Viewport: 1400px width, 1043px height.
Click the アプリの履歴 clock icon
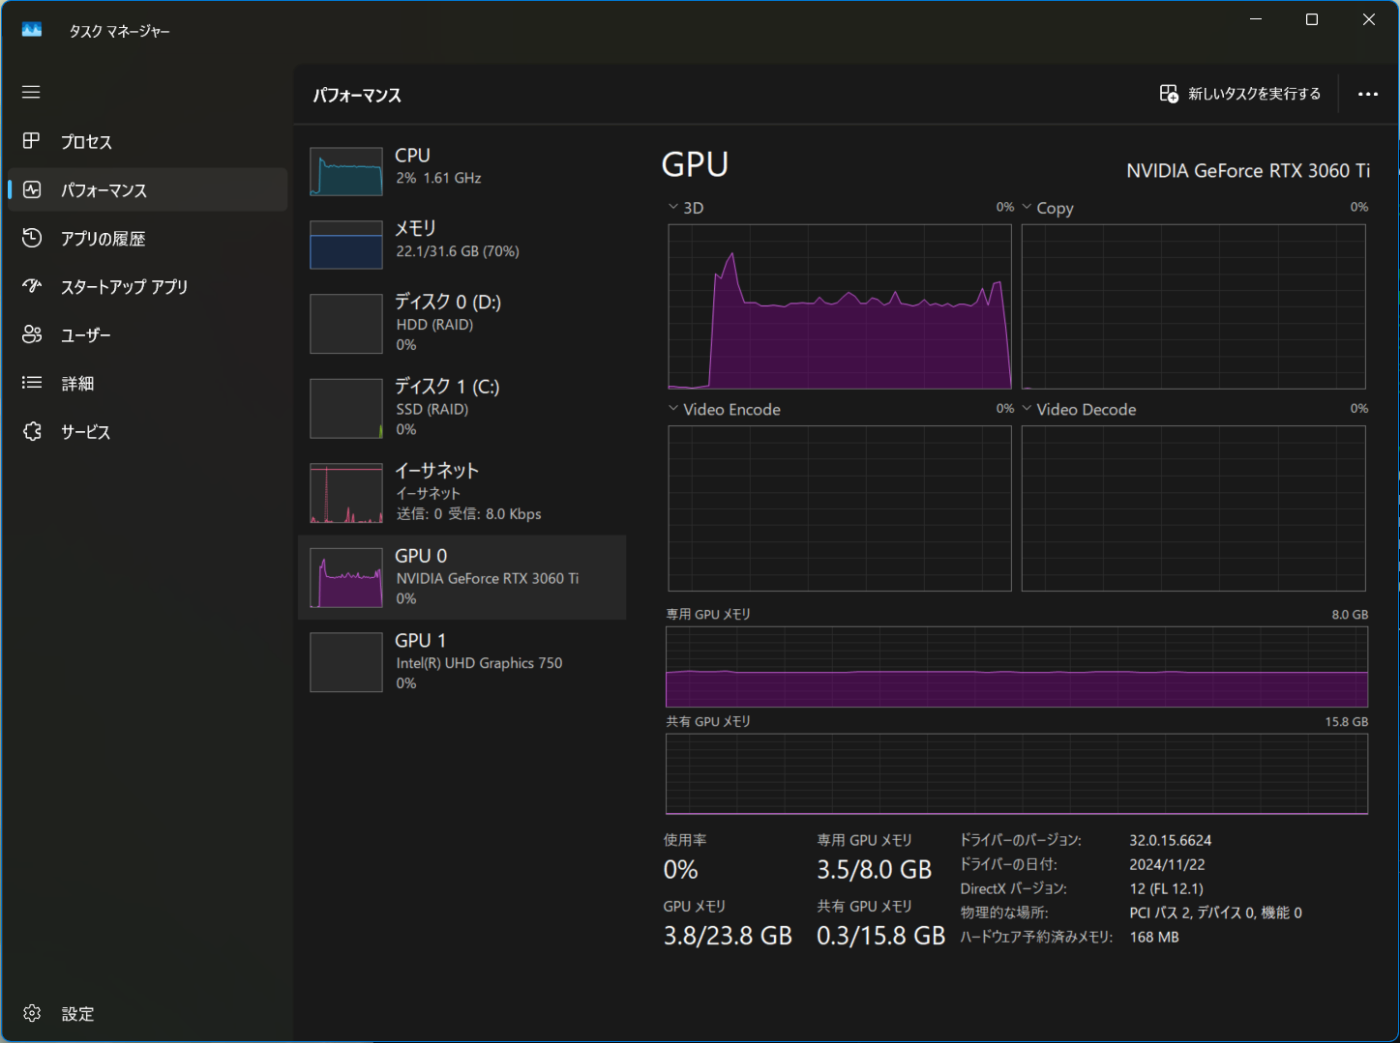(32, 238)
